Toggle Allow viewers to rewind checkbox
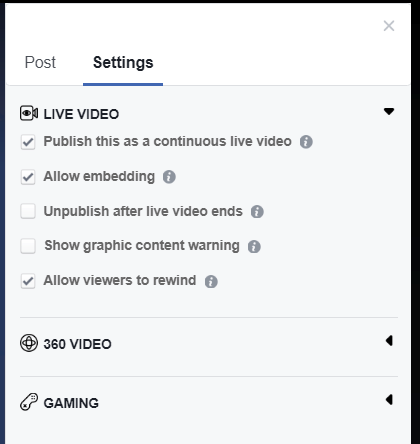 click(x=28, y=281)
